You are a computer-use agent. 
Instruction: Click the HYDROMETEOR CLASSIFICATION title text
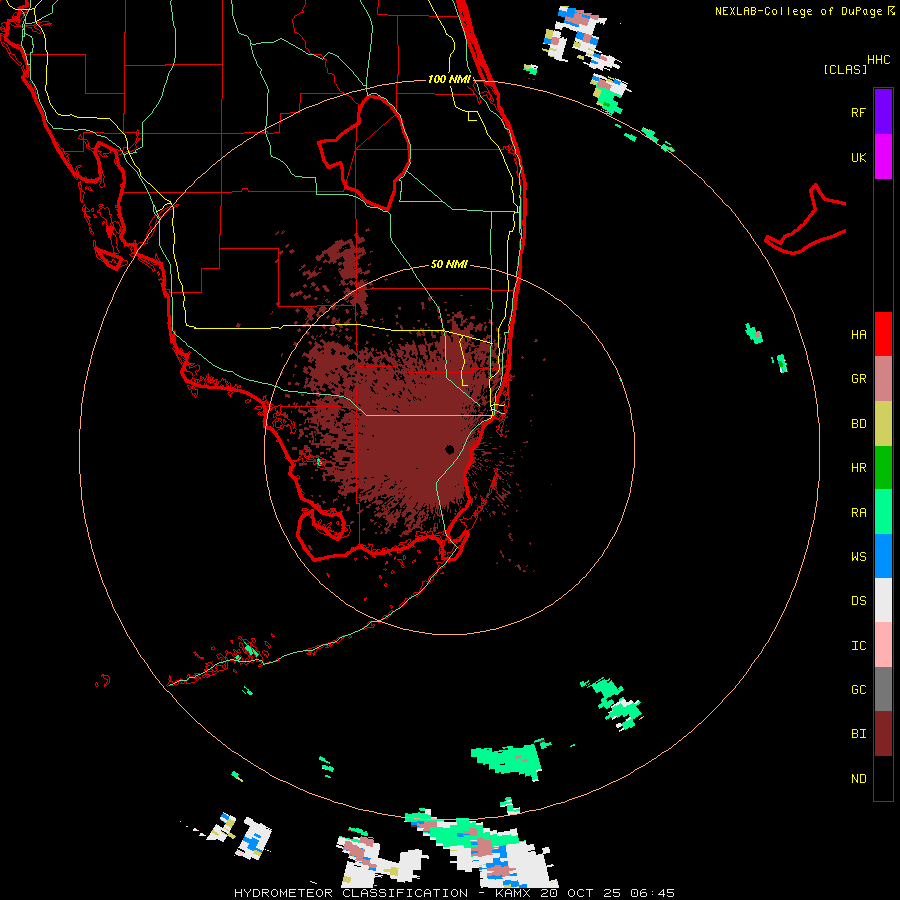[x=351, y=893]
